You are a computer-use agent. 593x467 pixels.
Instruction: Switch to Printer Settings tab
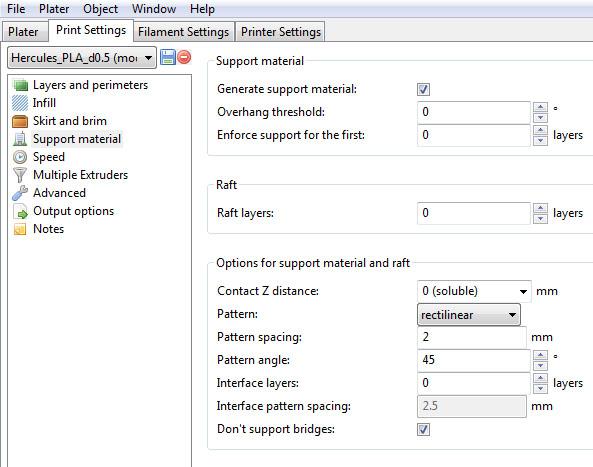[281, 32]
